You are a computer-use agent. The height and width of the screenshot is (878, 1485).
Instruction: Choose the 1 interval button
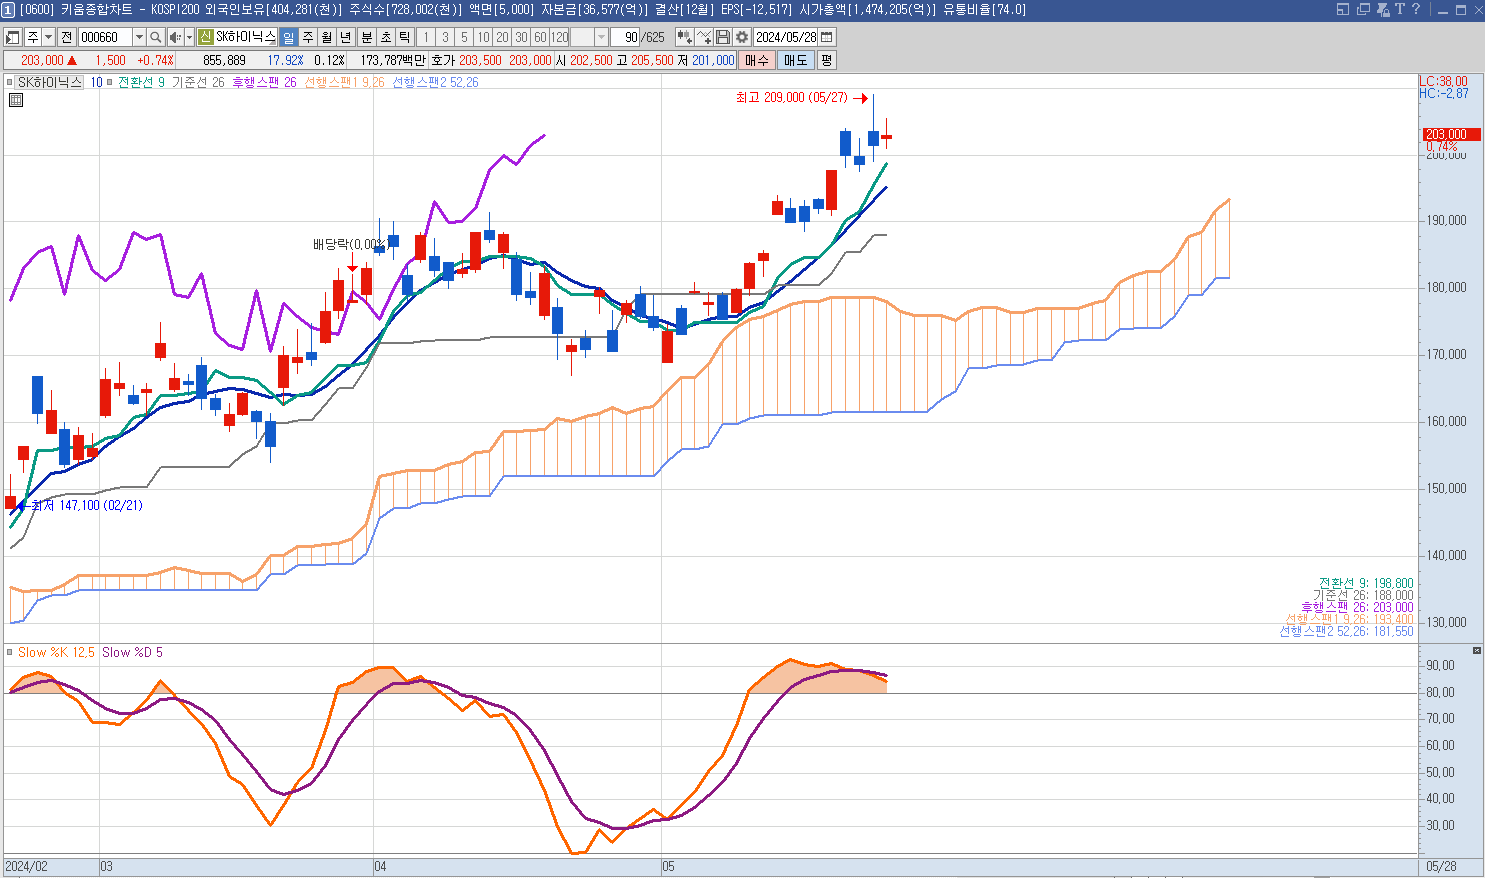(x=426, y=37)
